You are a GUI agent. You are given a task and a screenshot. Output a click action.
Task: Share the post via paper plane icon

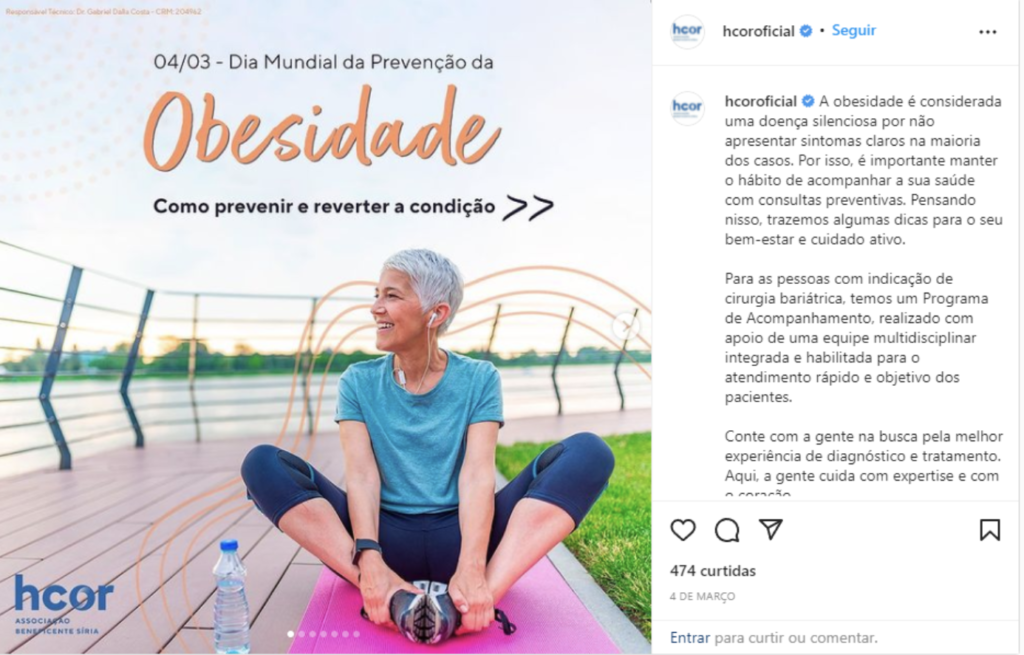coord(771,529)
